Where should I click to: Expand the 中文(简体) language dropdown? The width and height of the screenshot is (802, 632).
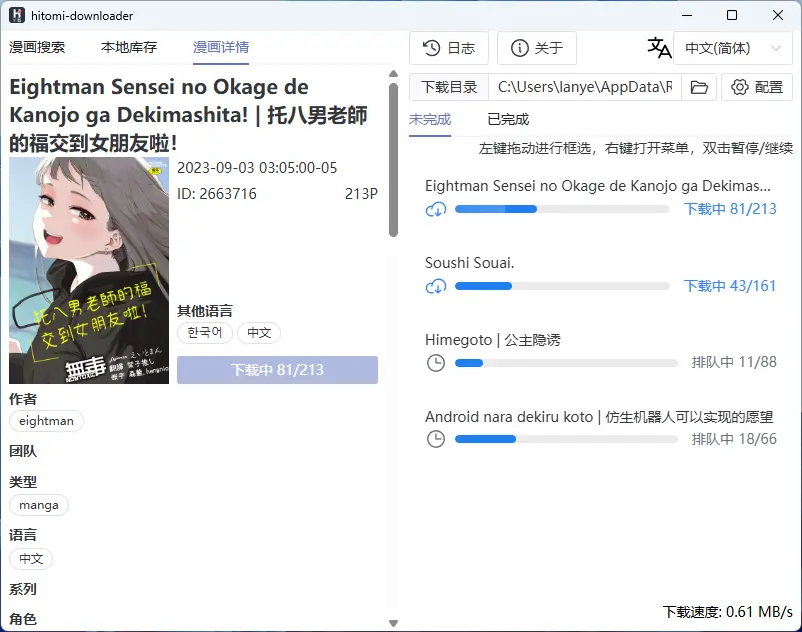[733, 48]
